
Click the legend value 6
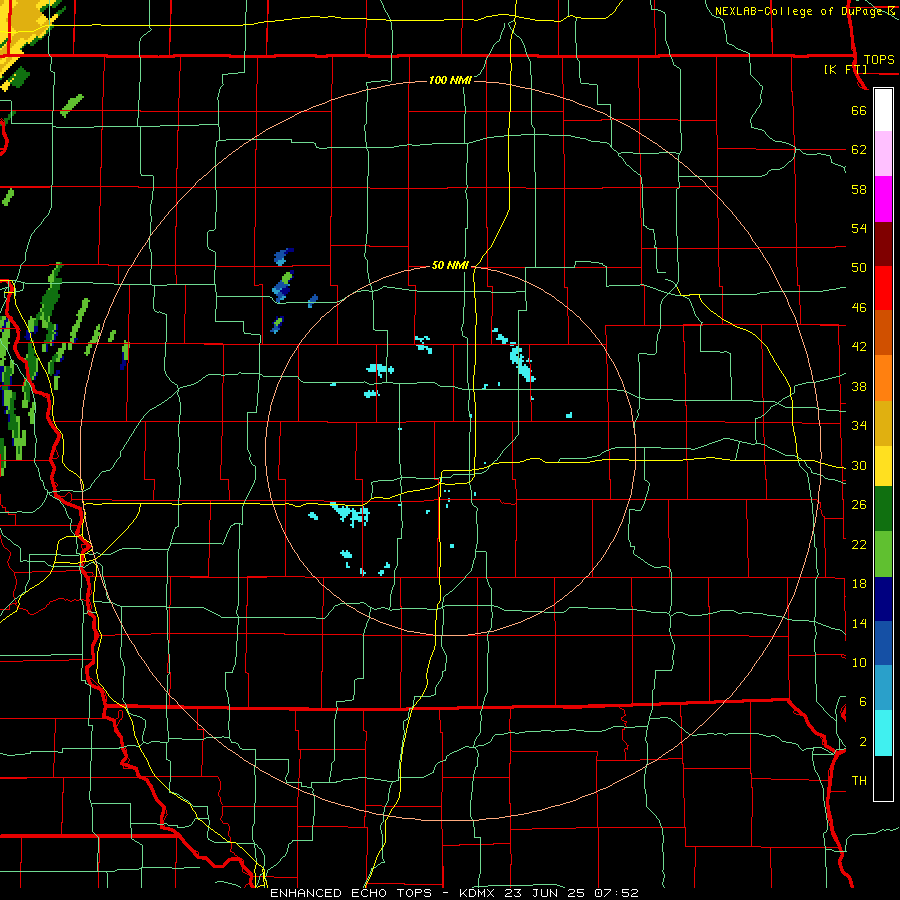863,701
